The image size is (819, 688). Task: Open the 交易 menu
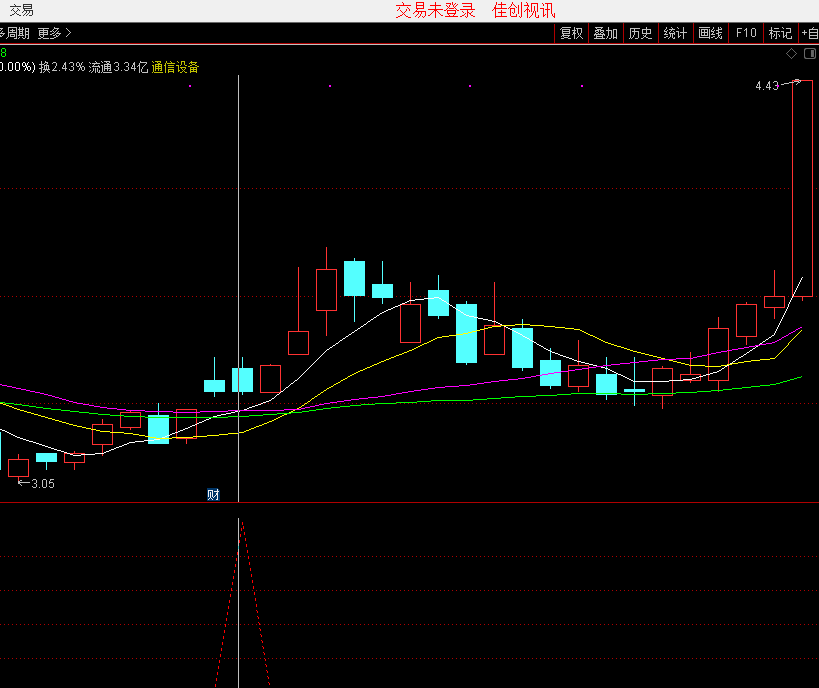(x=21, y=10)
